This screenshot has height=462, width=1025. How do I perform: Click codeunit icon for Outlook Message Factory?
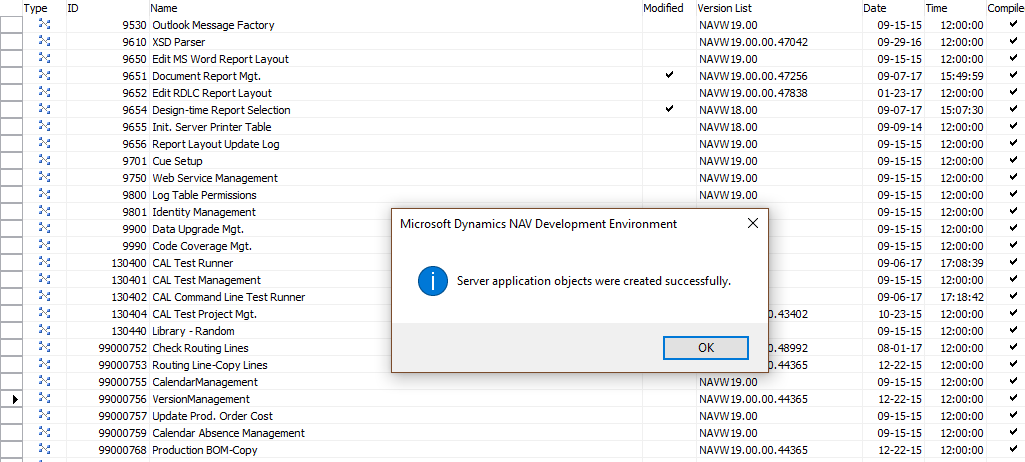tap(44, 25)
